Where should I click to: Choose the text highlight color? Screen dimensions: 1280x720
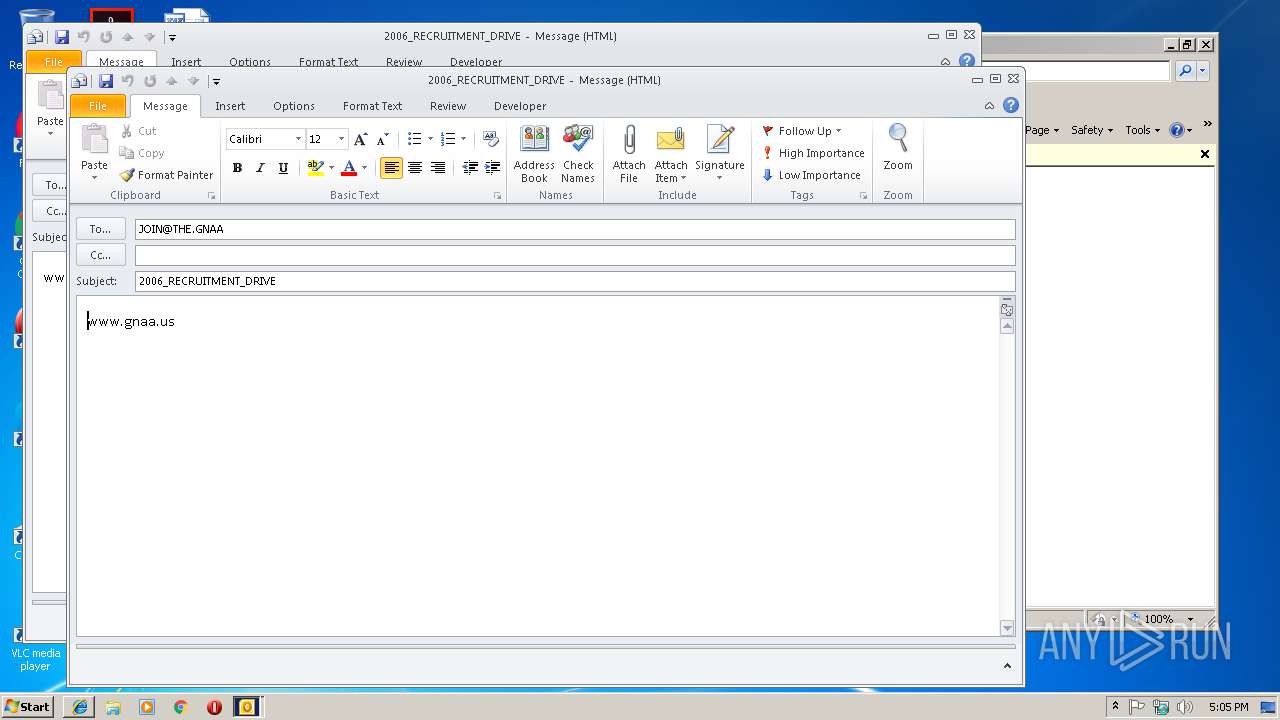[315, 168]
